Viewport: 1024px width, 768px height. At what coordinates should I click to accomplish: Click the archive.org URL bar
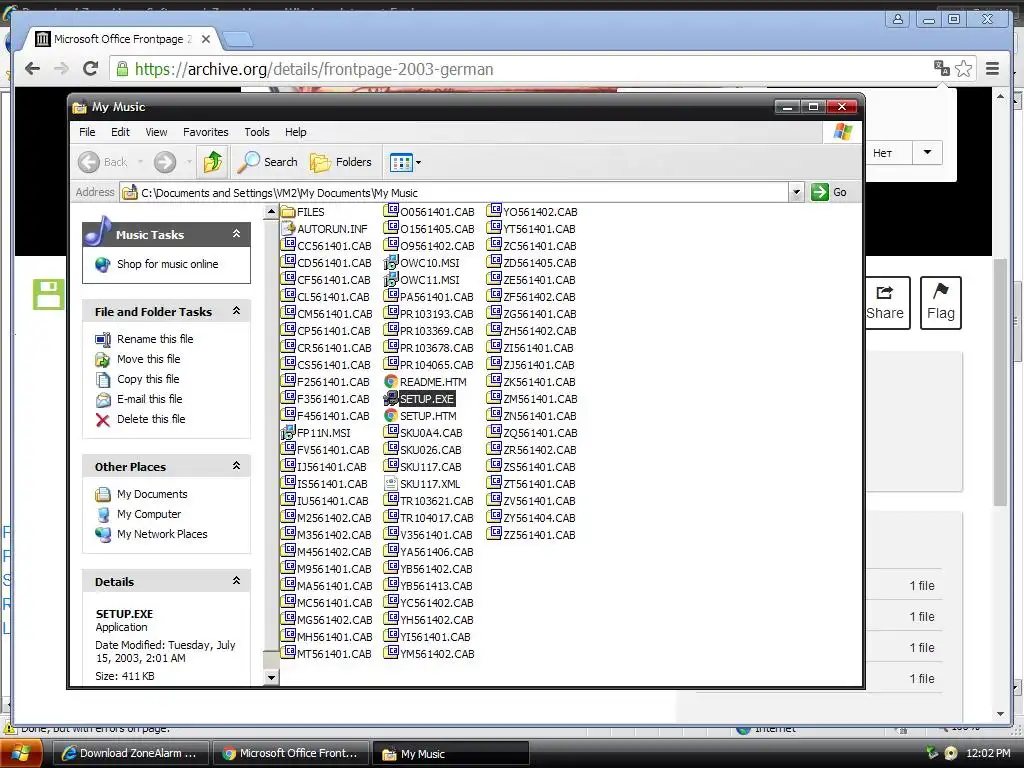522,69
